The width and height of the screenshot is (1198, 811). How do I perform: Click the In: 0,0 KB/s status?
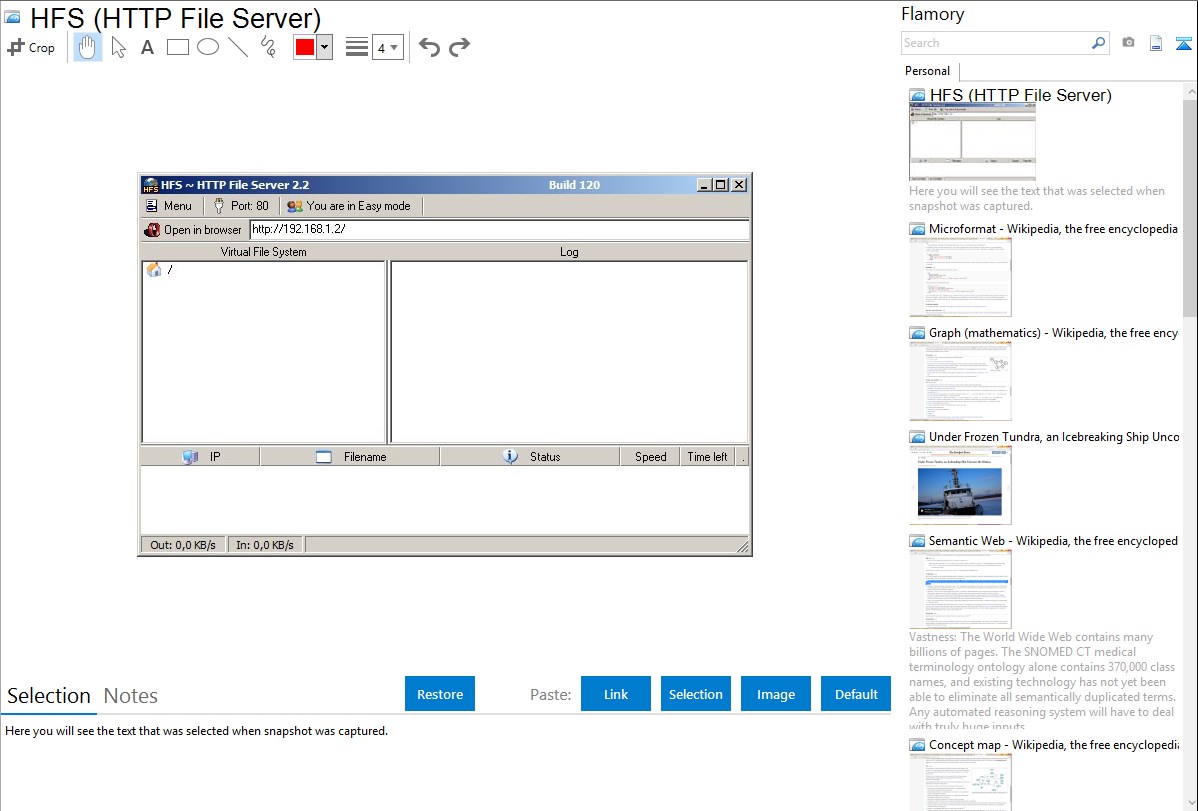pyautogui.click(x=265, y=545)
